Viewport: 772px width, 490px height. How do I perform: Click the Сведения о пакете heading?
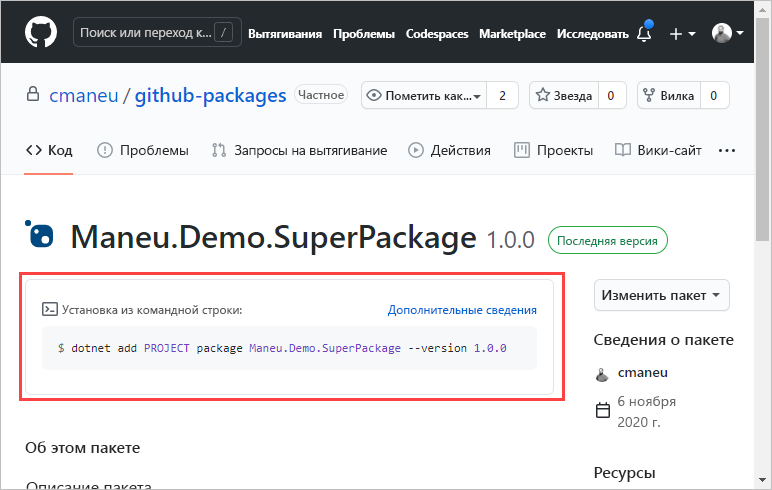[x=663, y=339]
